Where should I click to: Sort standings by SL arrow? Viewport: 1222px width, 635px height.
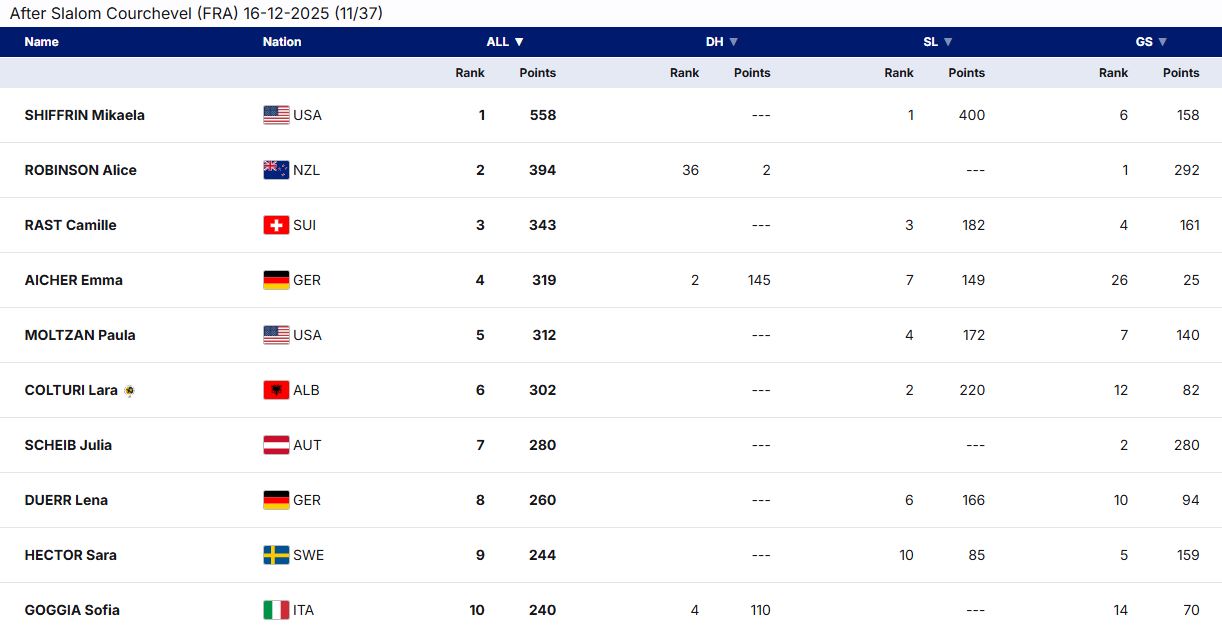[948, 42]
